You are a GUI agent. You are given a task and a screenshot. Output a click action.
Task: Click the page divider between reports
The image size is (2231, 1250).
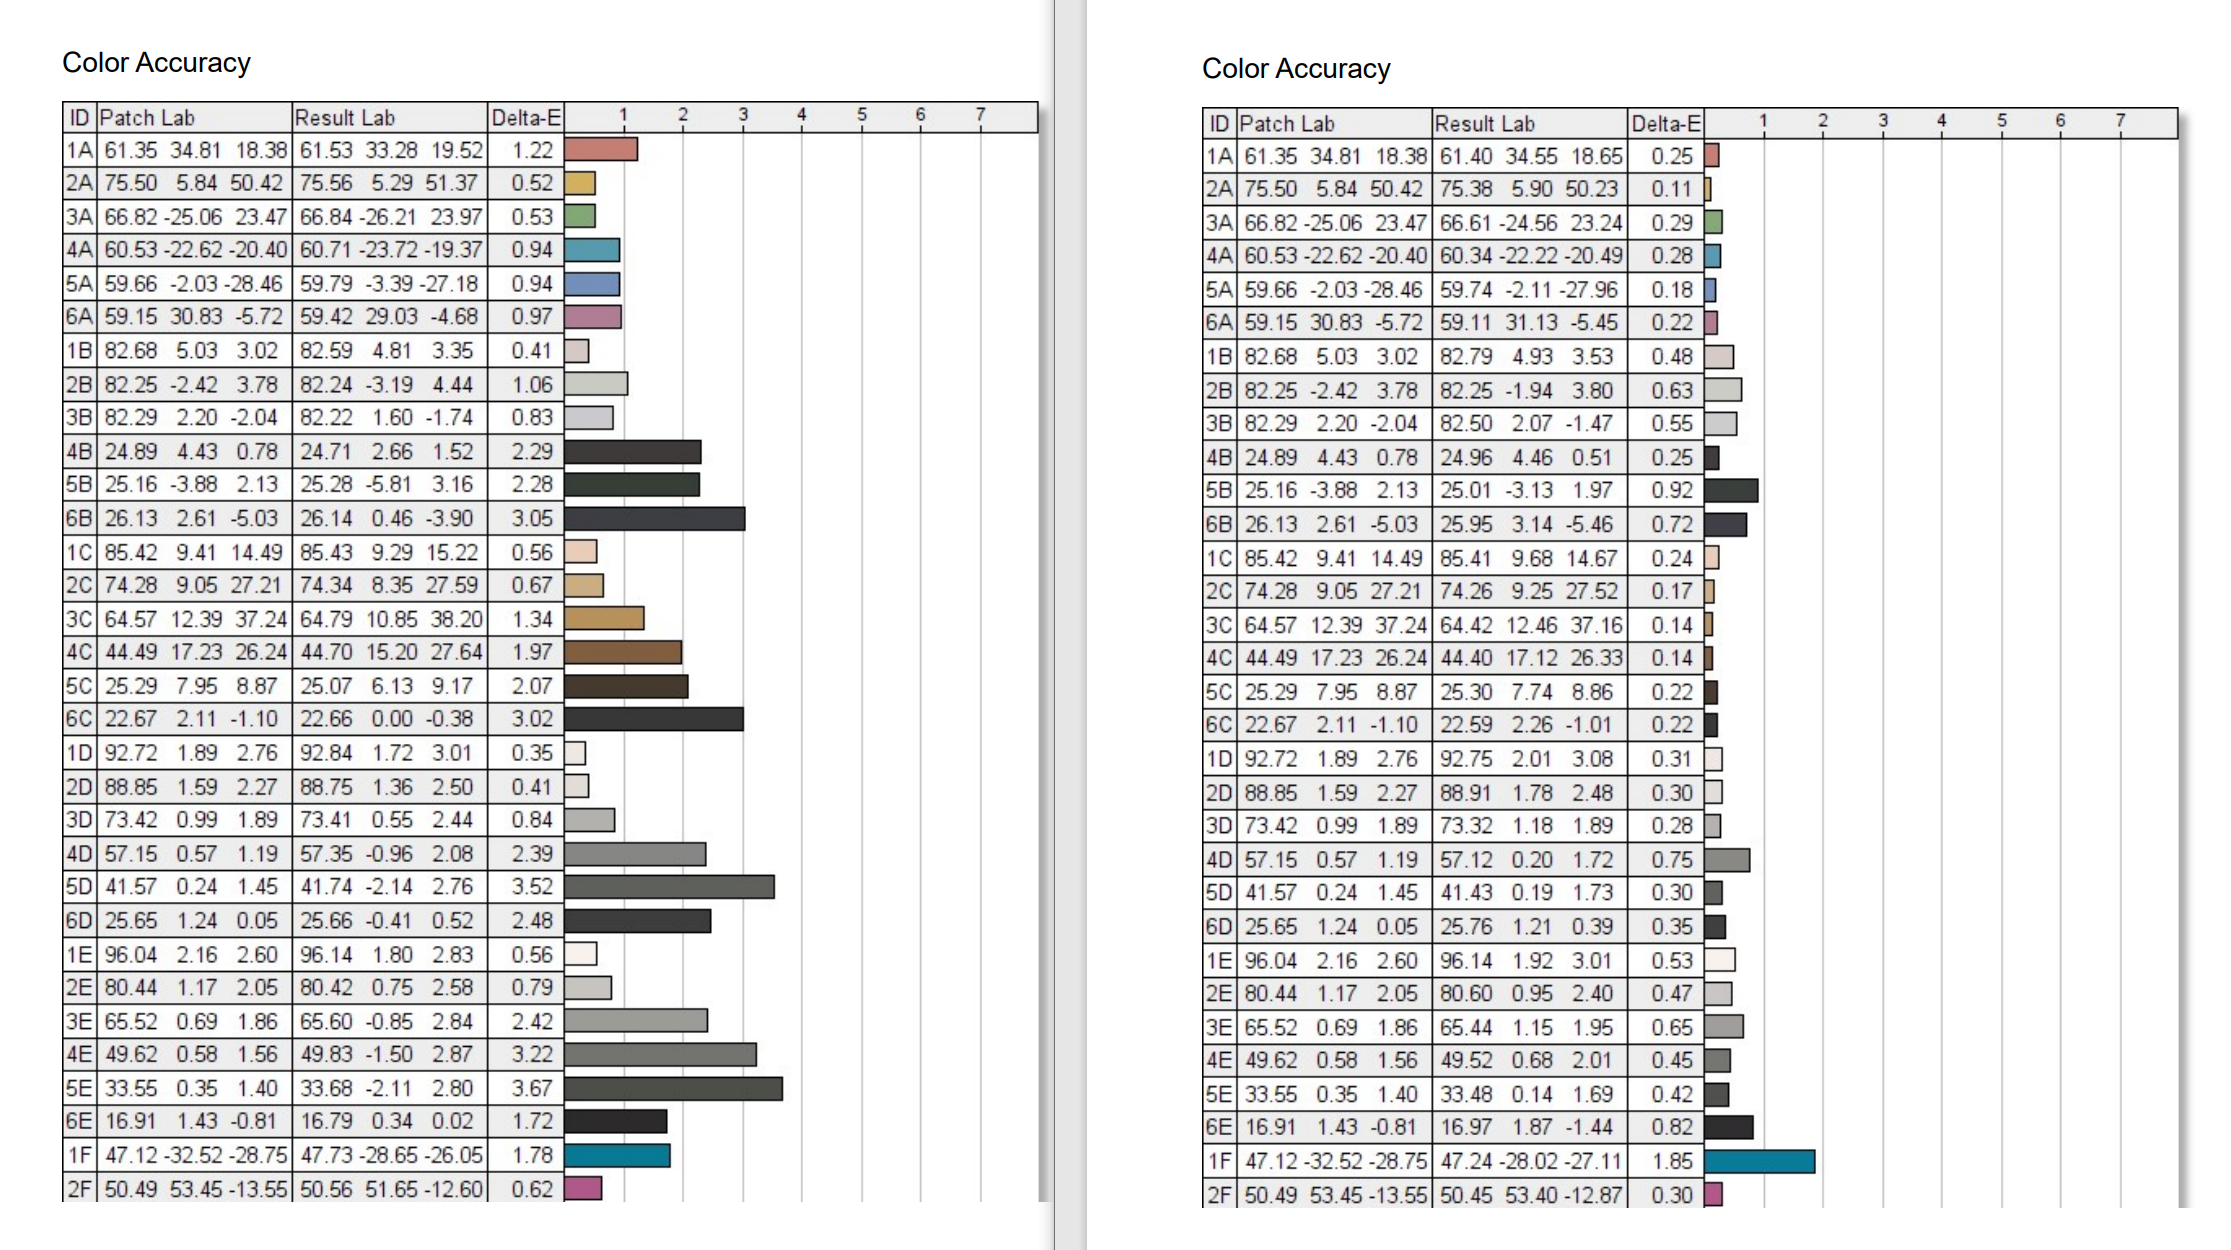(x=1070, y=625)
